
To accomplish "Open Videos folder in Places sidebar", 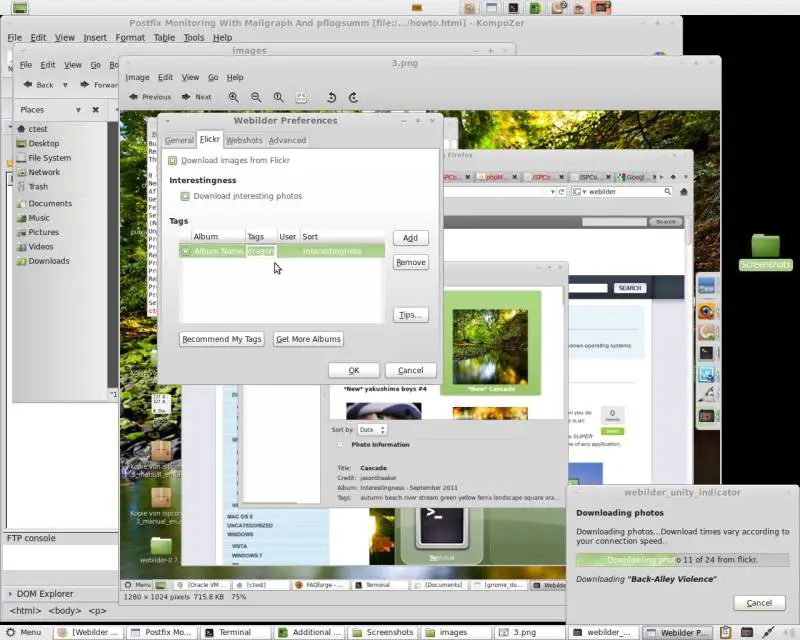I will click(35, 246).
